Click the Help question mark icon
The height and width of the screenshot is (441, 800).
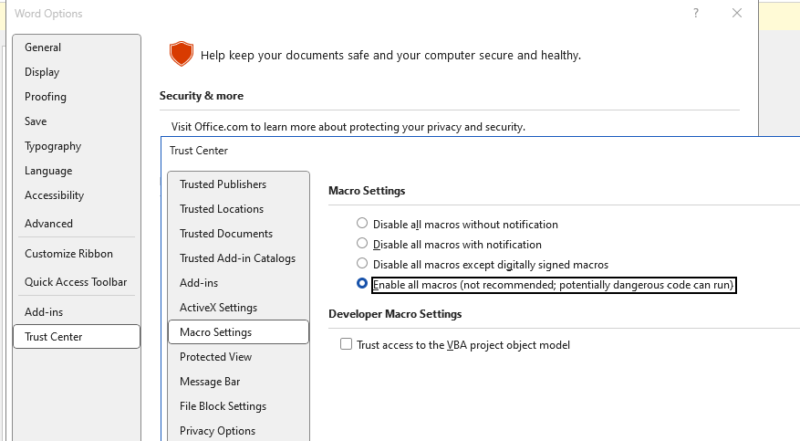point(696,13)
